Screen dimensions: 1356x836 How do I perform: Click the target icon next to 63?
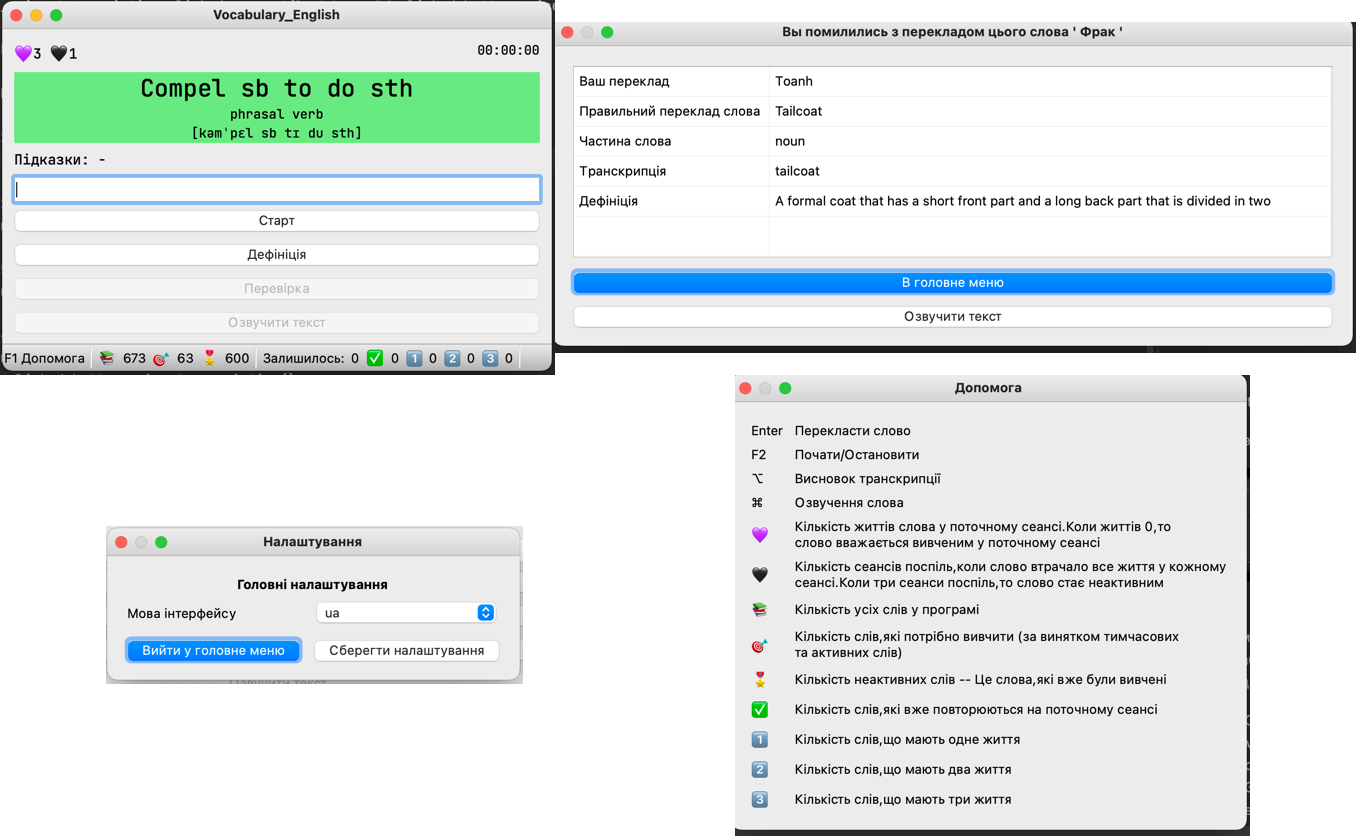[160, 358]
